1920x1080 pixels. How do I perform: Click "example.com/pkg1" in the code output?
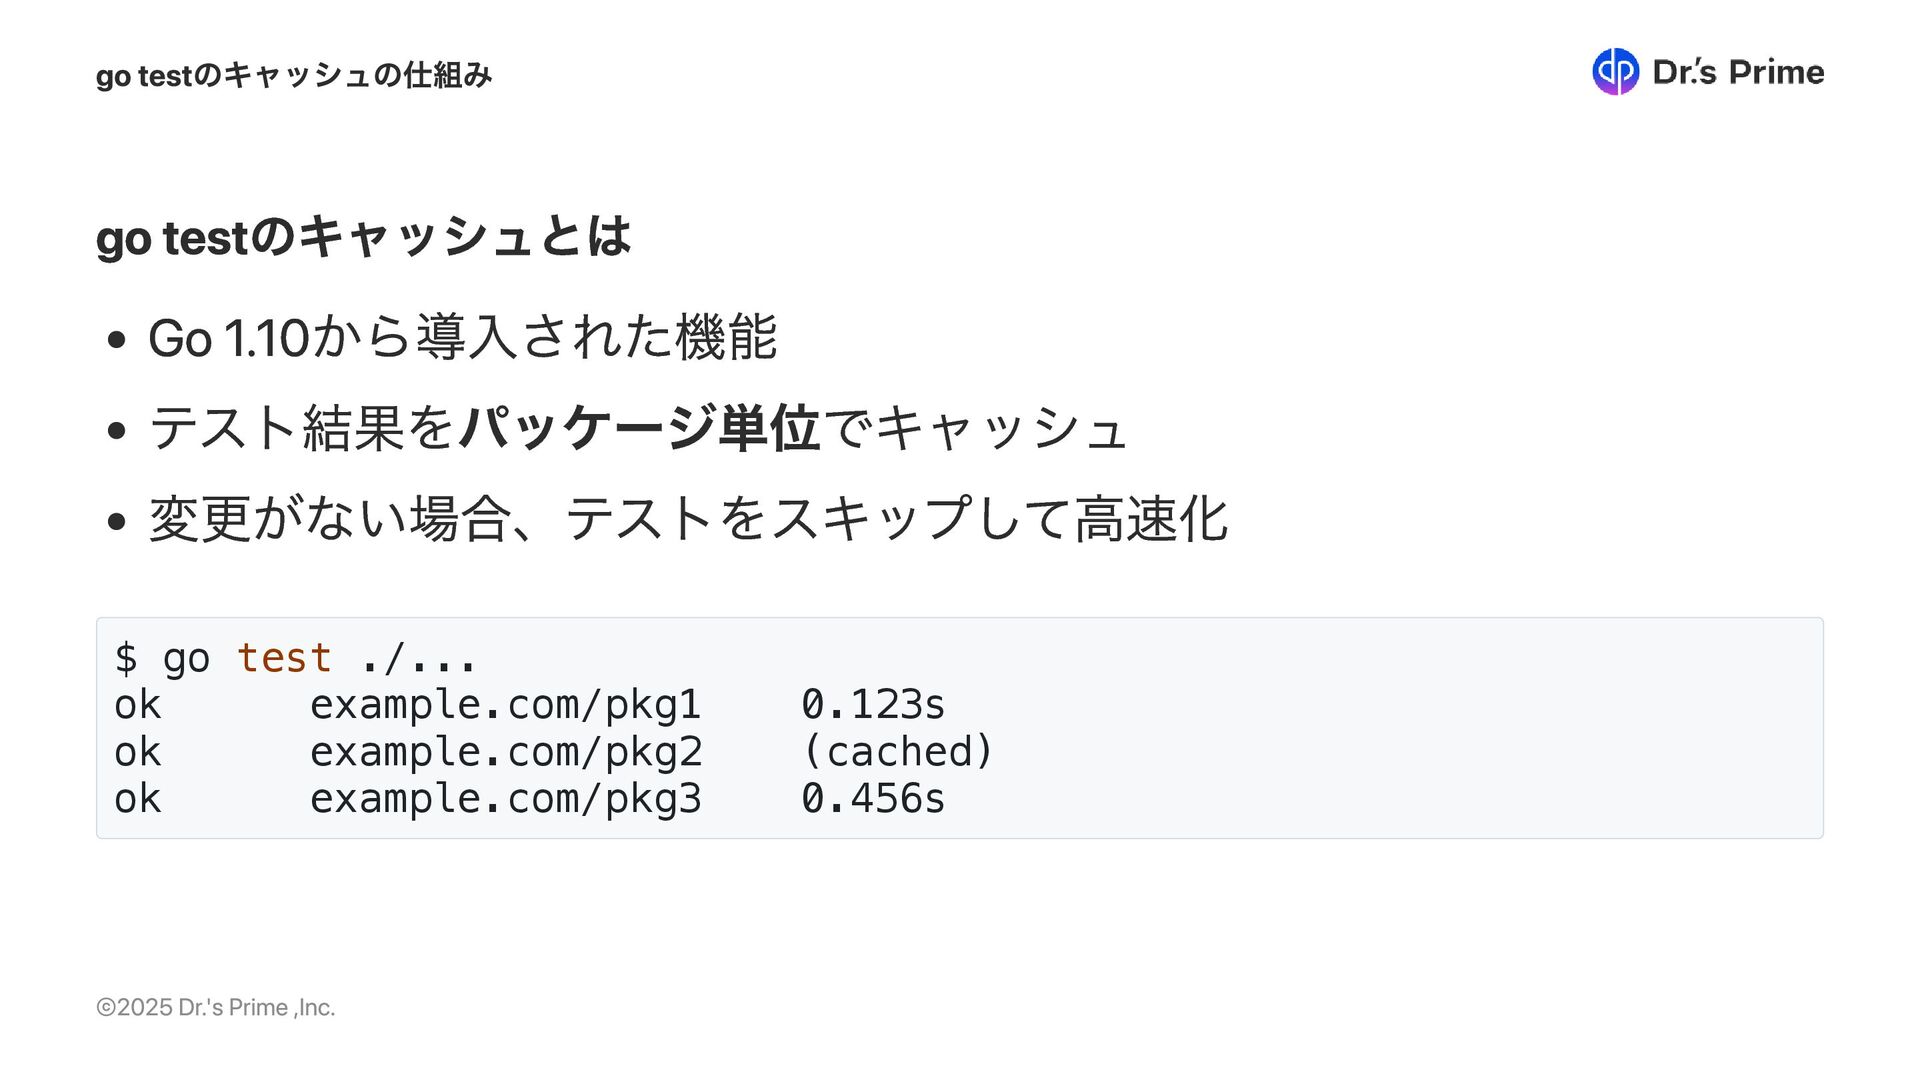[506, 705]
